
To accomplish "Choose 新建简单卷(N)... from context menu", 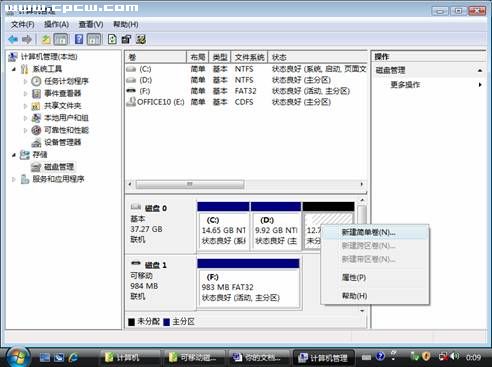I will pyautogui.click(x=375, y=232).
